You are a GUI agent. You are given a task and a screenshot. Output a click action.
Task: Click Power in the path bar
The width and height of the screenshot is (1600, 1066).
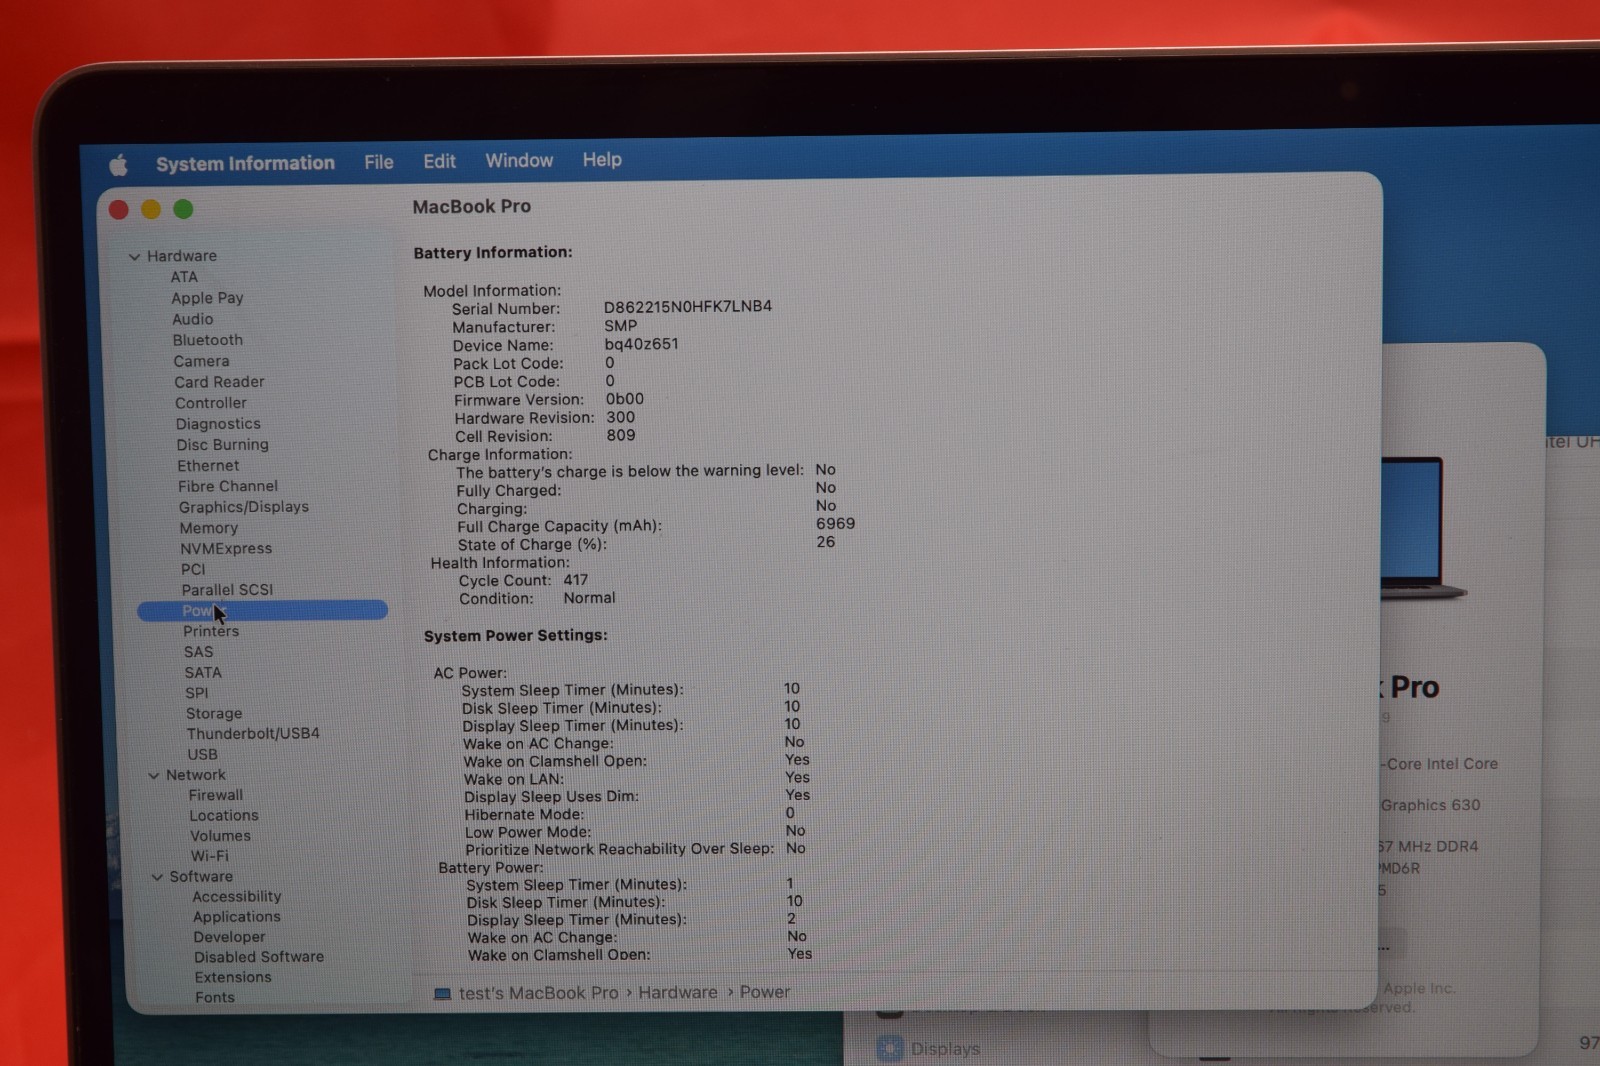(765, 992)
